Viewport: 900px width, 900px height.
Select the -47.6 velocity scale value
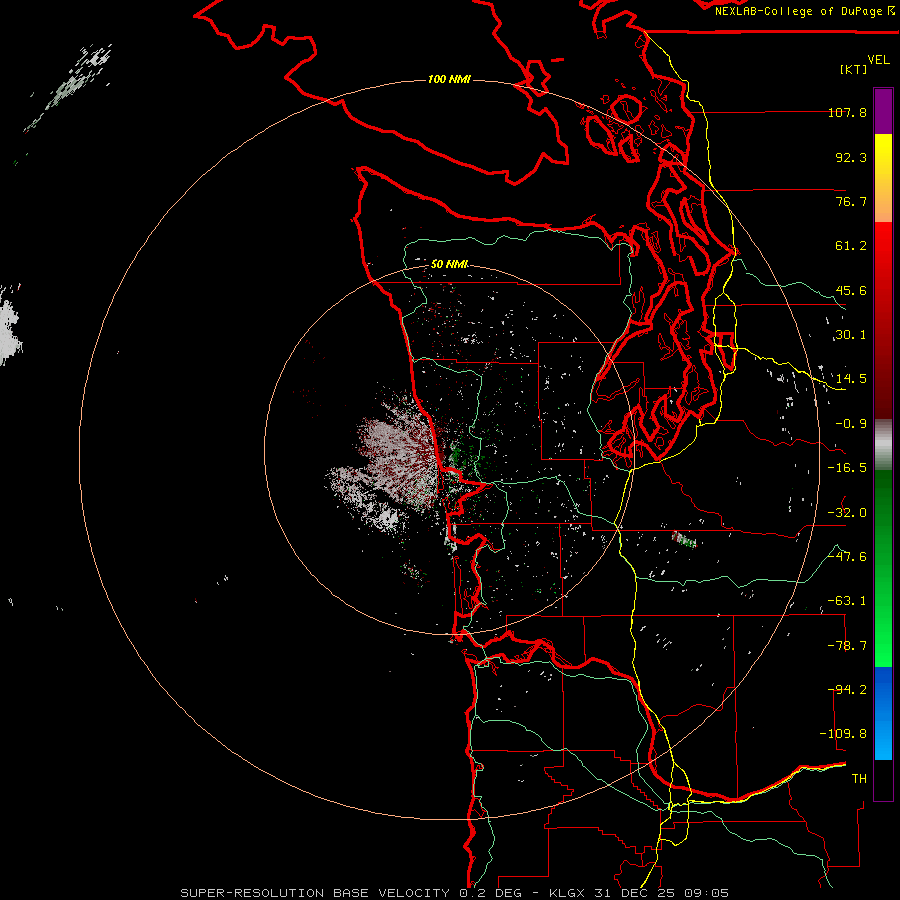[847, 557]
